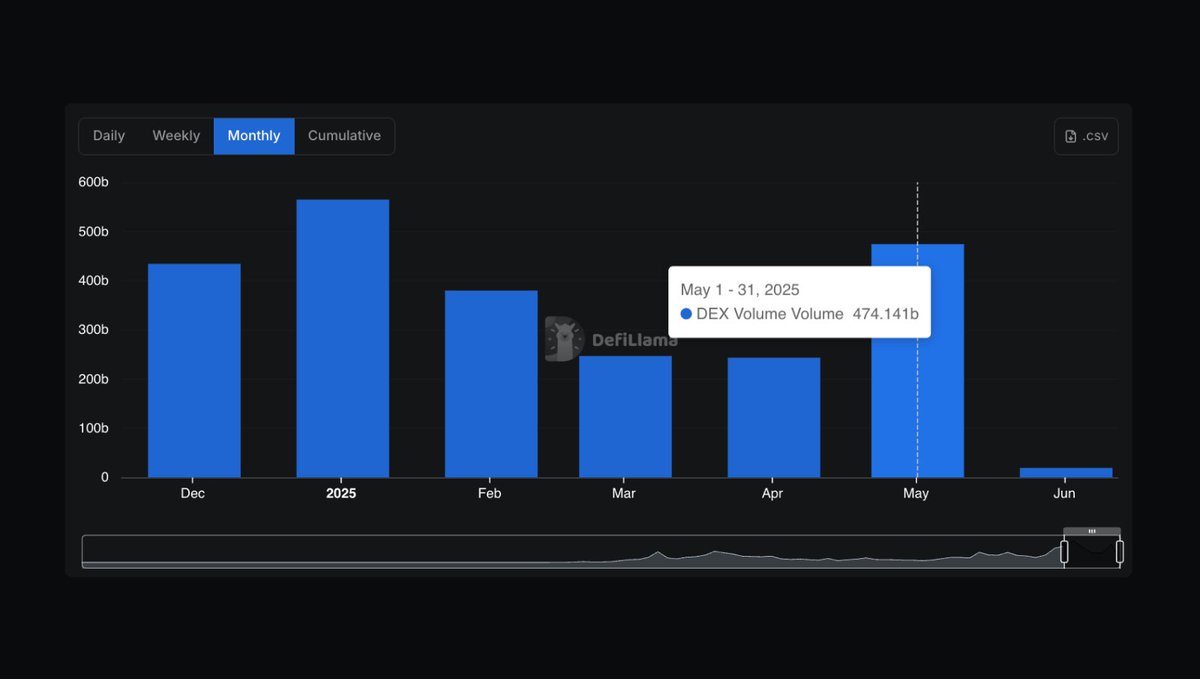The width and height of the screenshot is (1200, 679).
Task: Click the May volume bar
Action: 918,361
